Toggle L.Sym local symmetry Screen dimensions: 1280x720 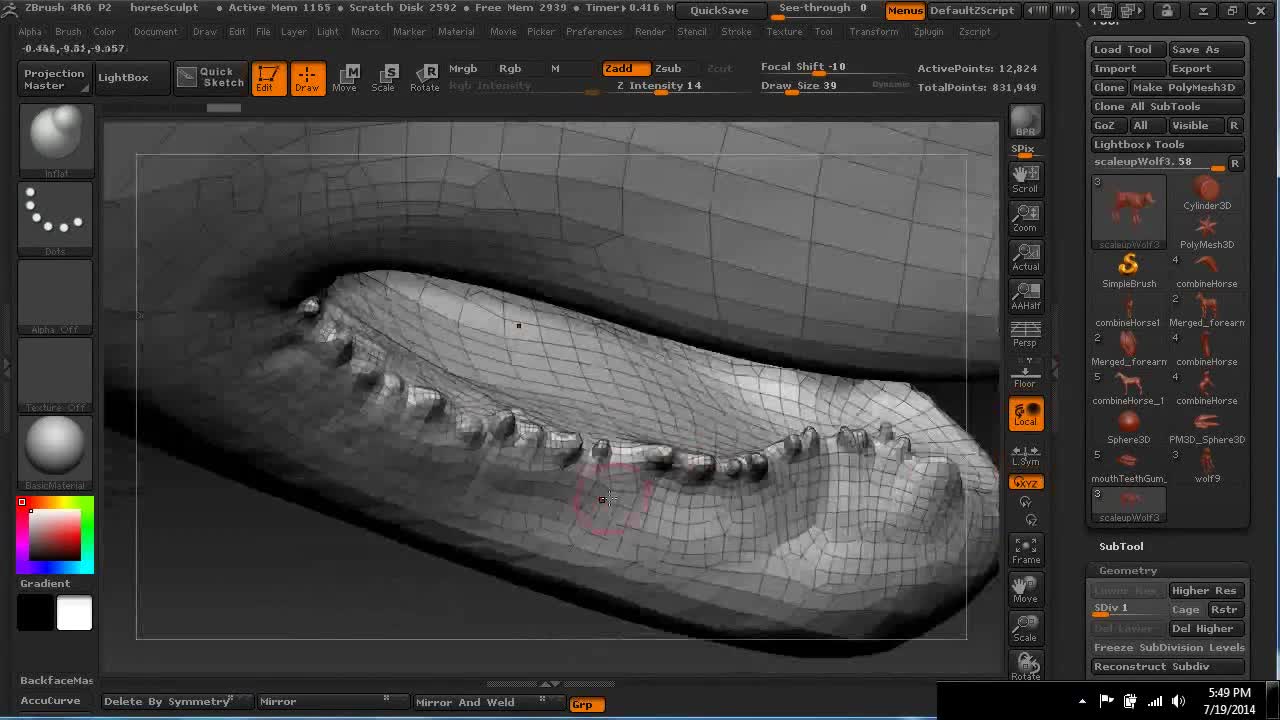(x=1025, y=454)
